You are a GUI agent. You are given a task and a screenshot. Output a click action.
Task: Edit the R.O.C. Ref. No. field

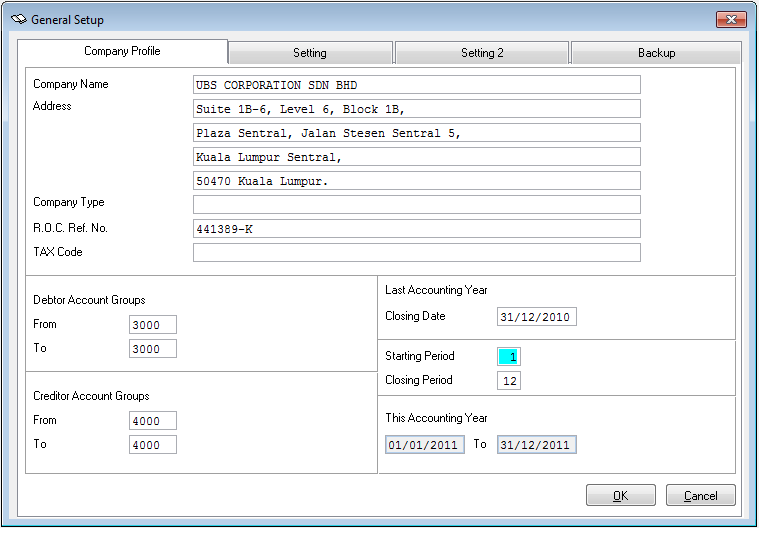(417, 229)
